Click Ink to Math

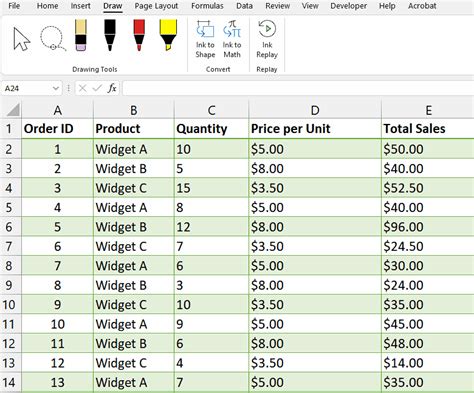click(232, 39)
